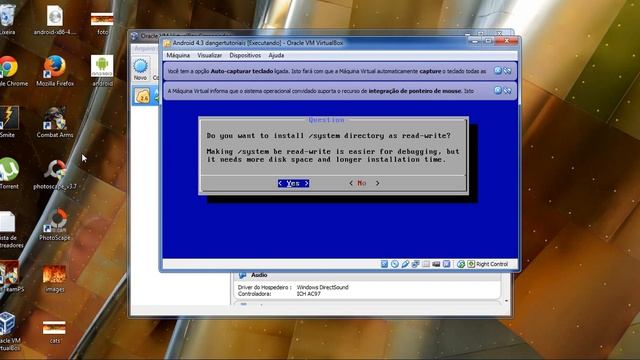Choose No in the Question dialog

click(x=364, y=183)
